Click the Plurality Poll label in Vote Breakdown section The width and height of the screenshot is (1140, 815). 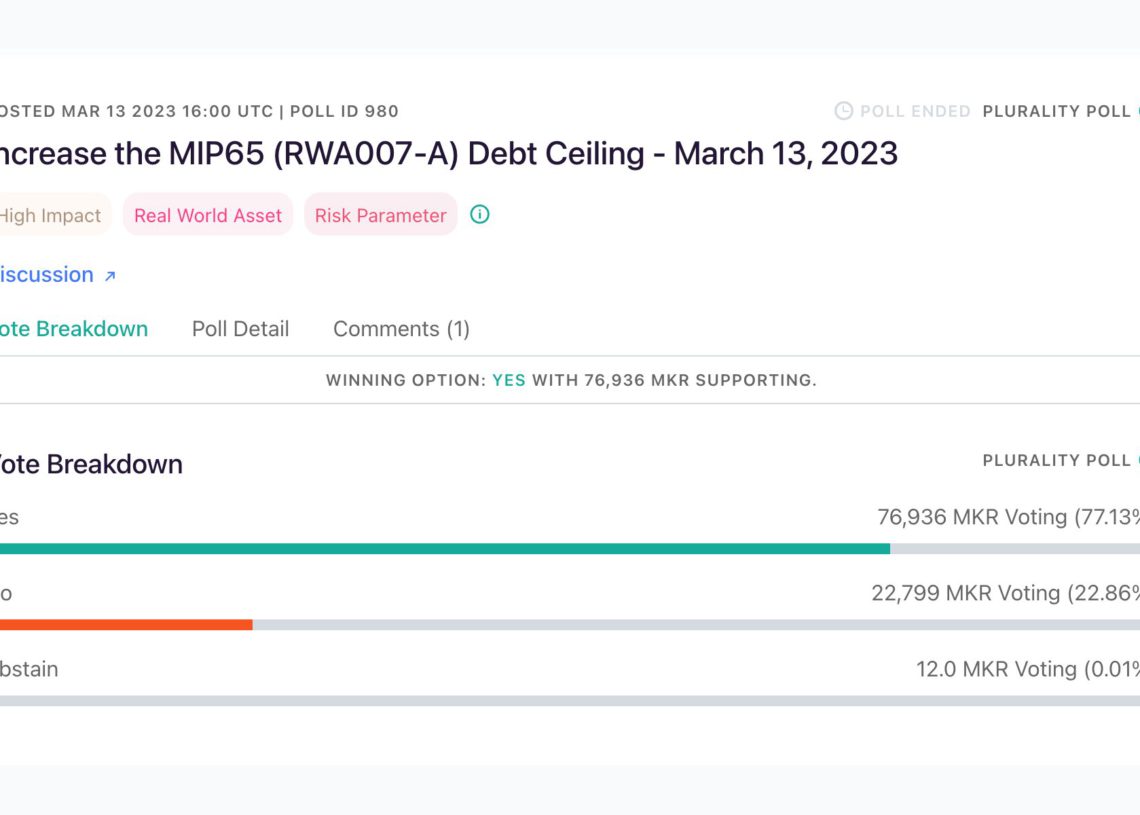(1056, 460)
